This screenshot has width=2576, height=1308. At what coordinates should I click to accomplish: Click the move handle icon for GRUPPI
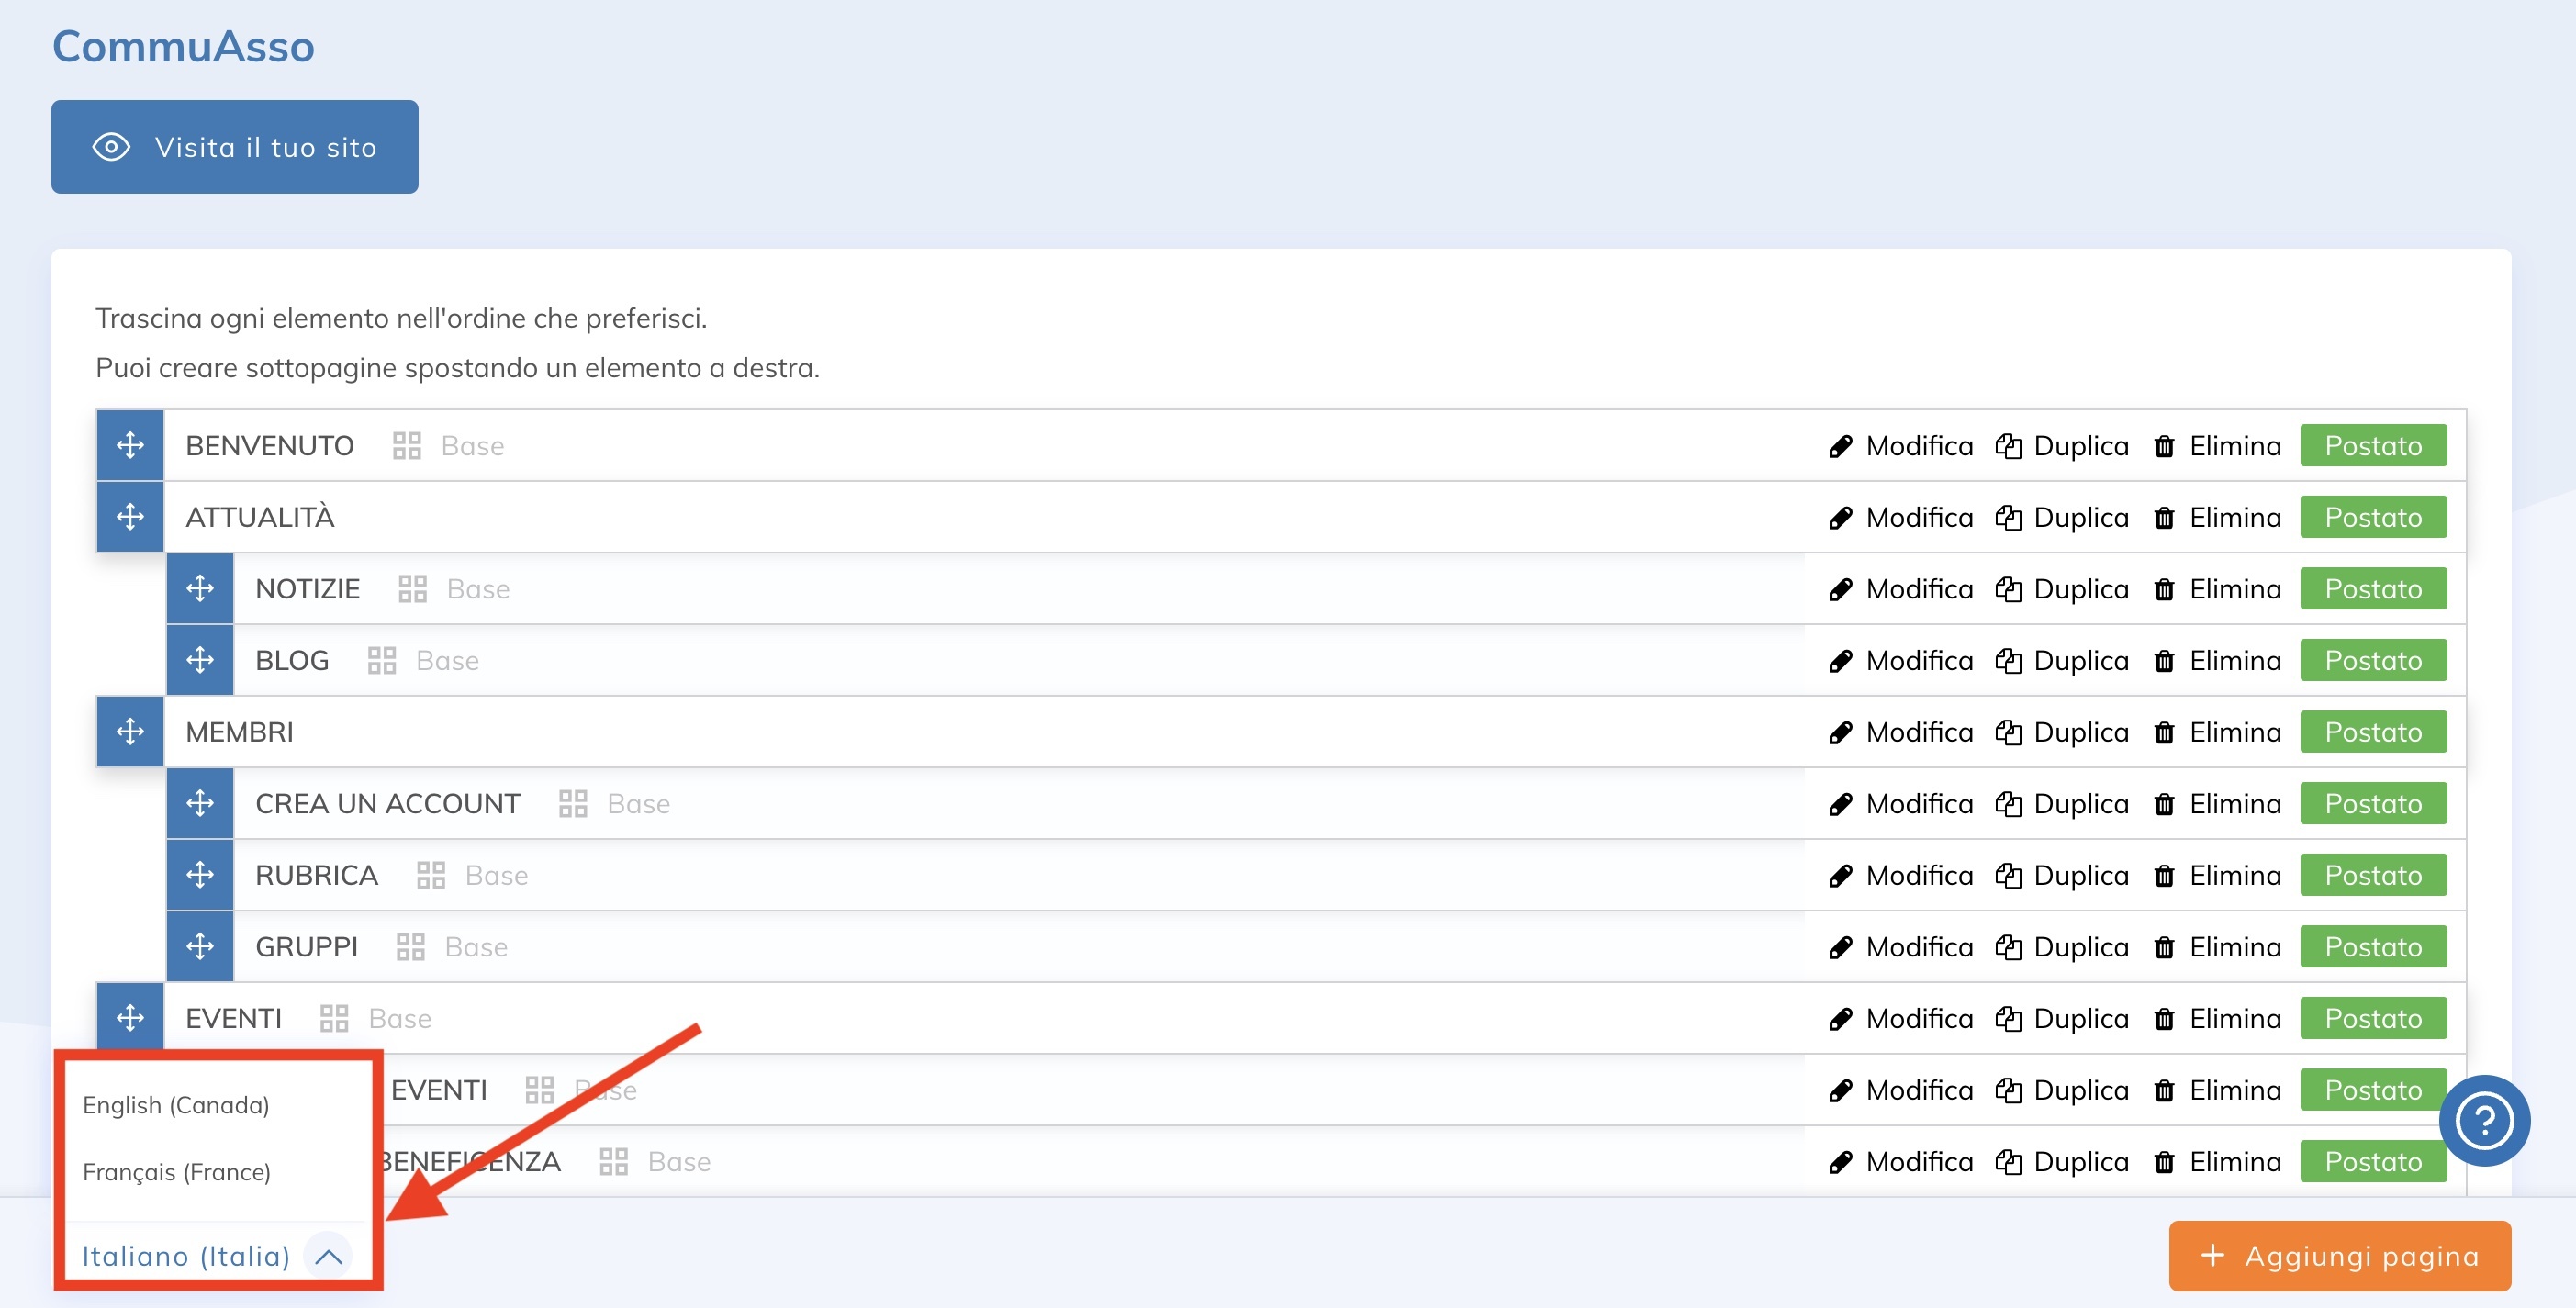pyautogui.click(x=200, y=946)
